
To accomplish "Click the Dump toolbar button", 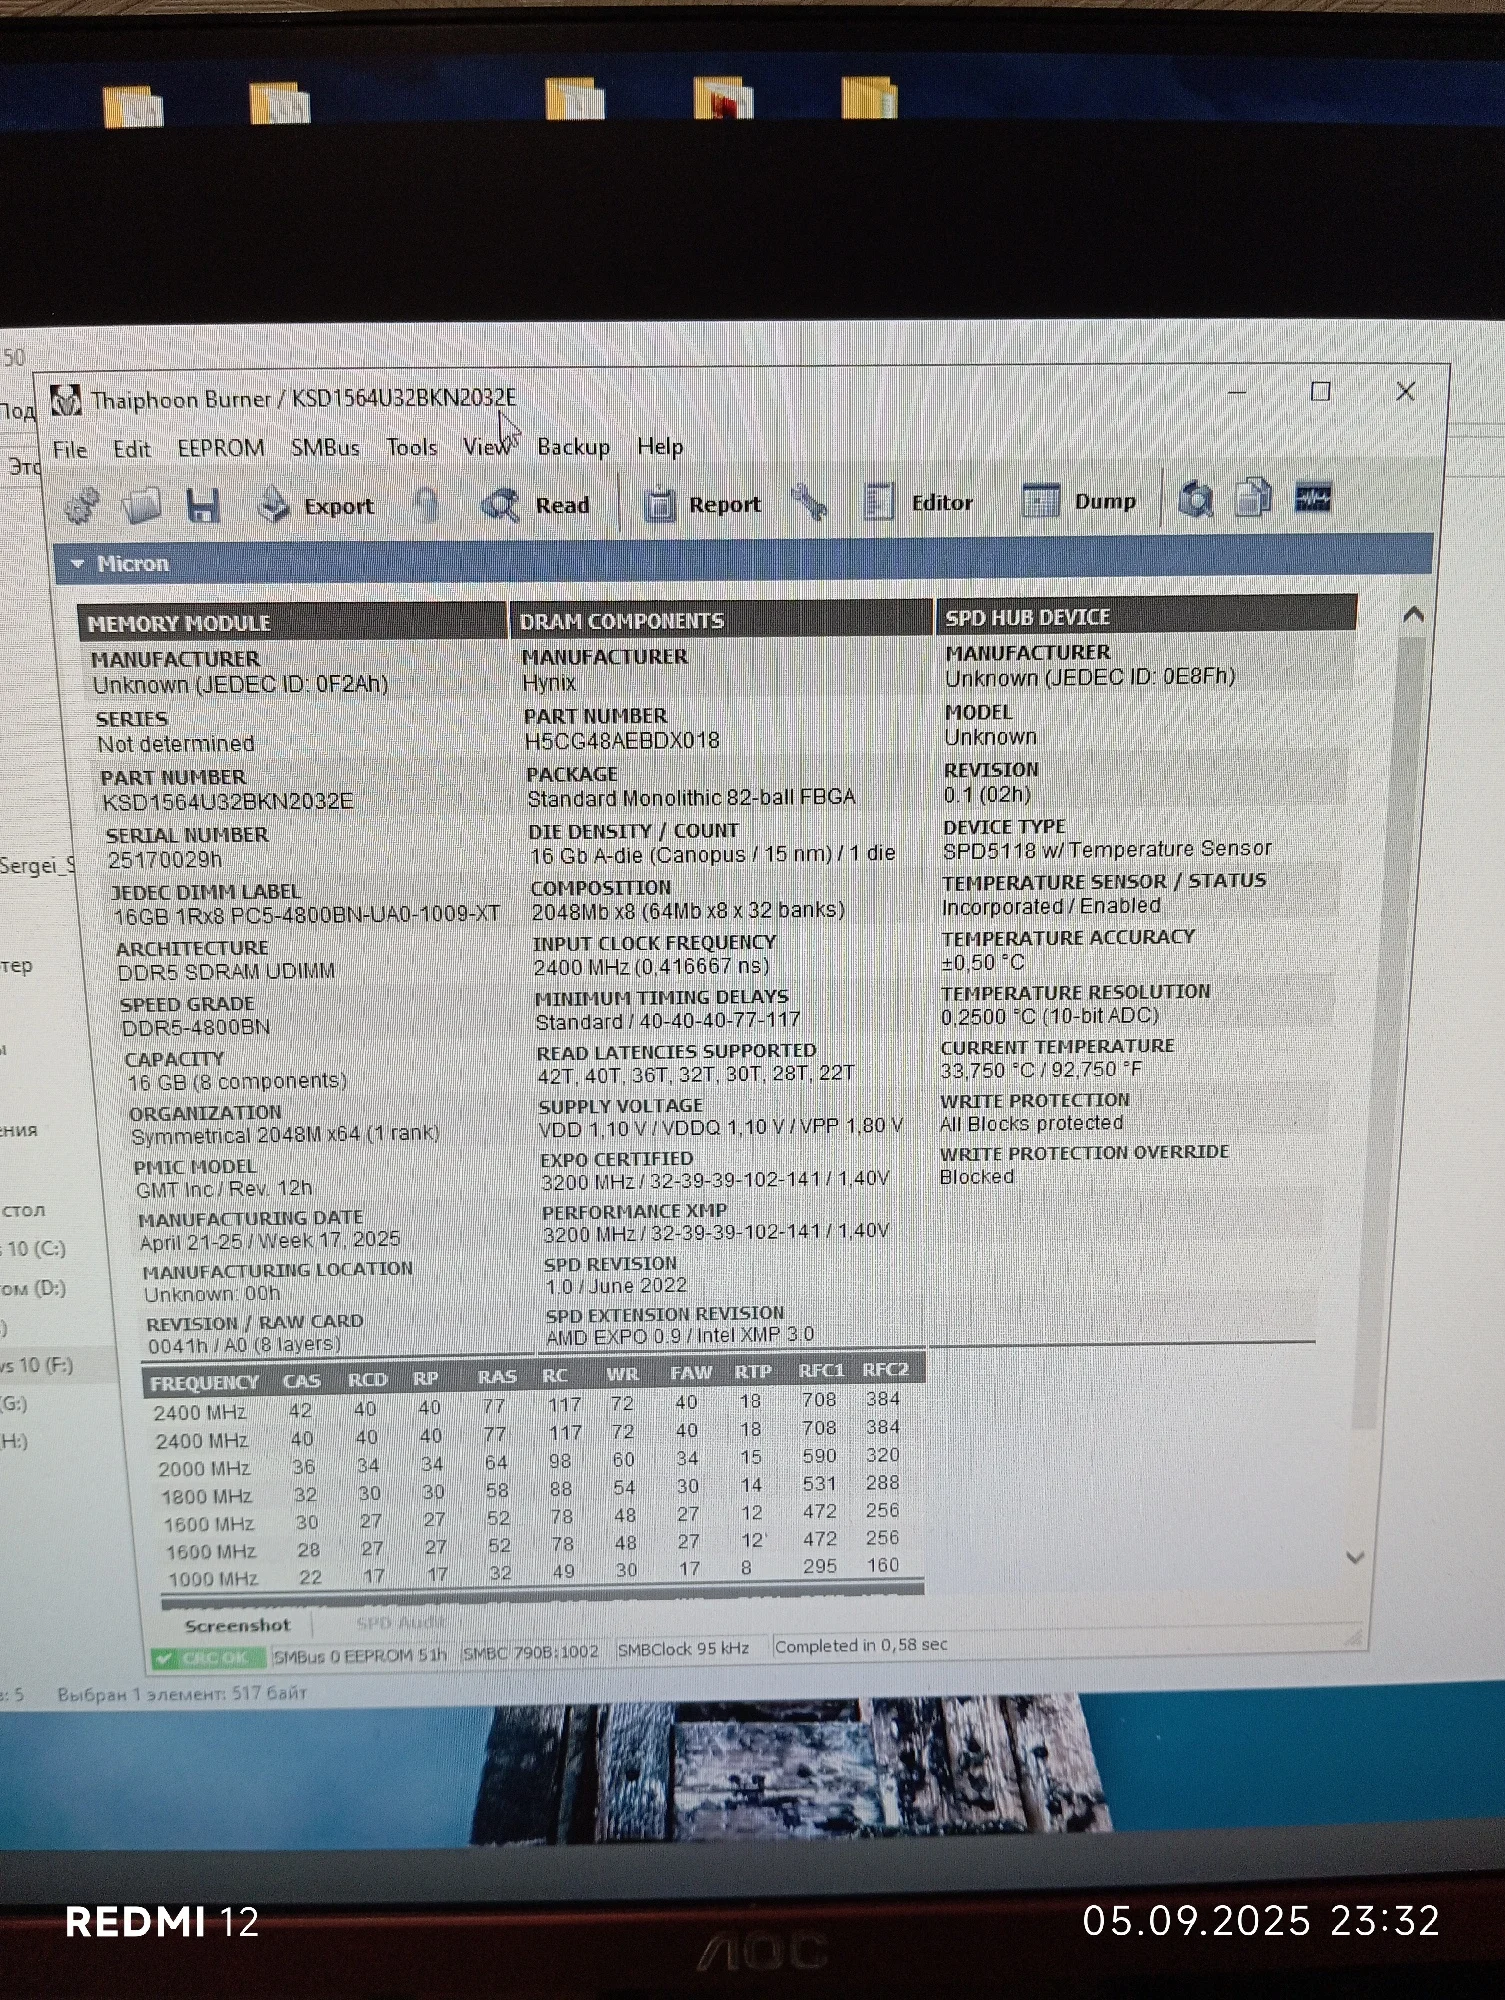I will click(1080, 500).
